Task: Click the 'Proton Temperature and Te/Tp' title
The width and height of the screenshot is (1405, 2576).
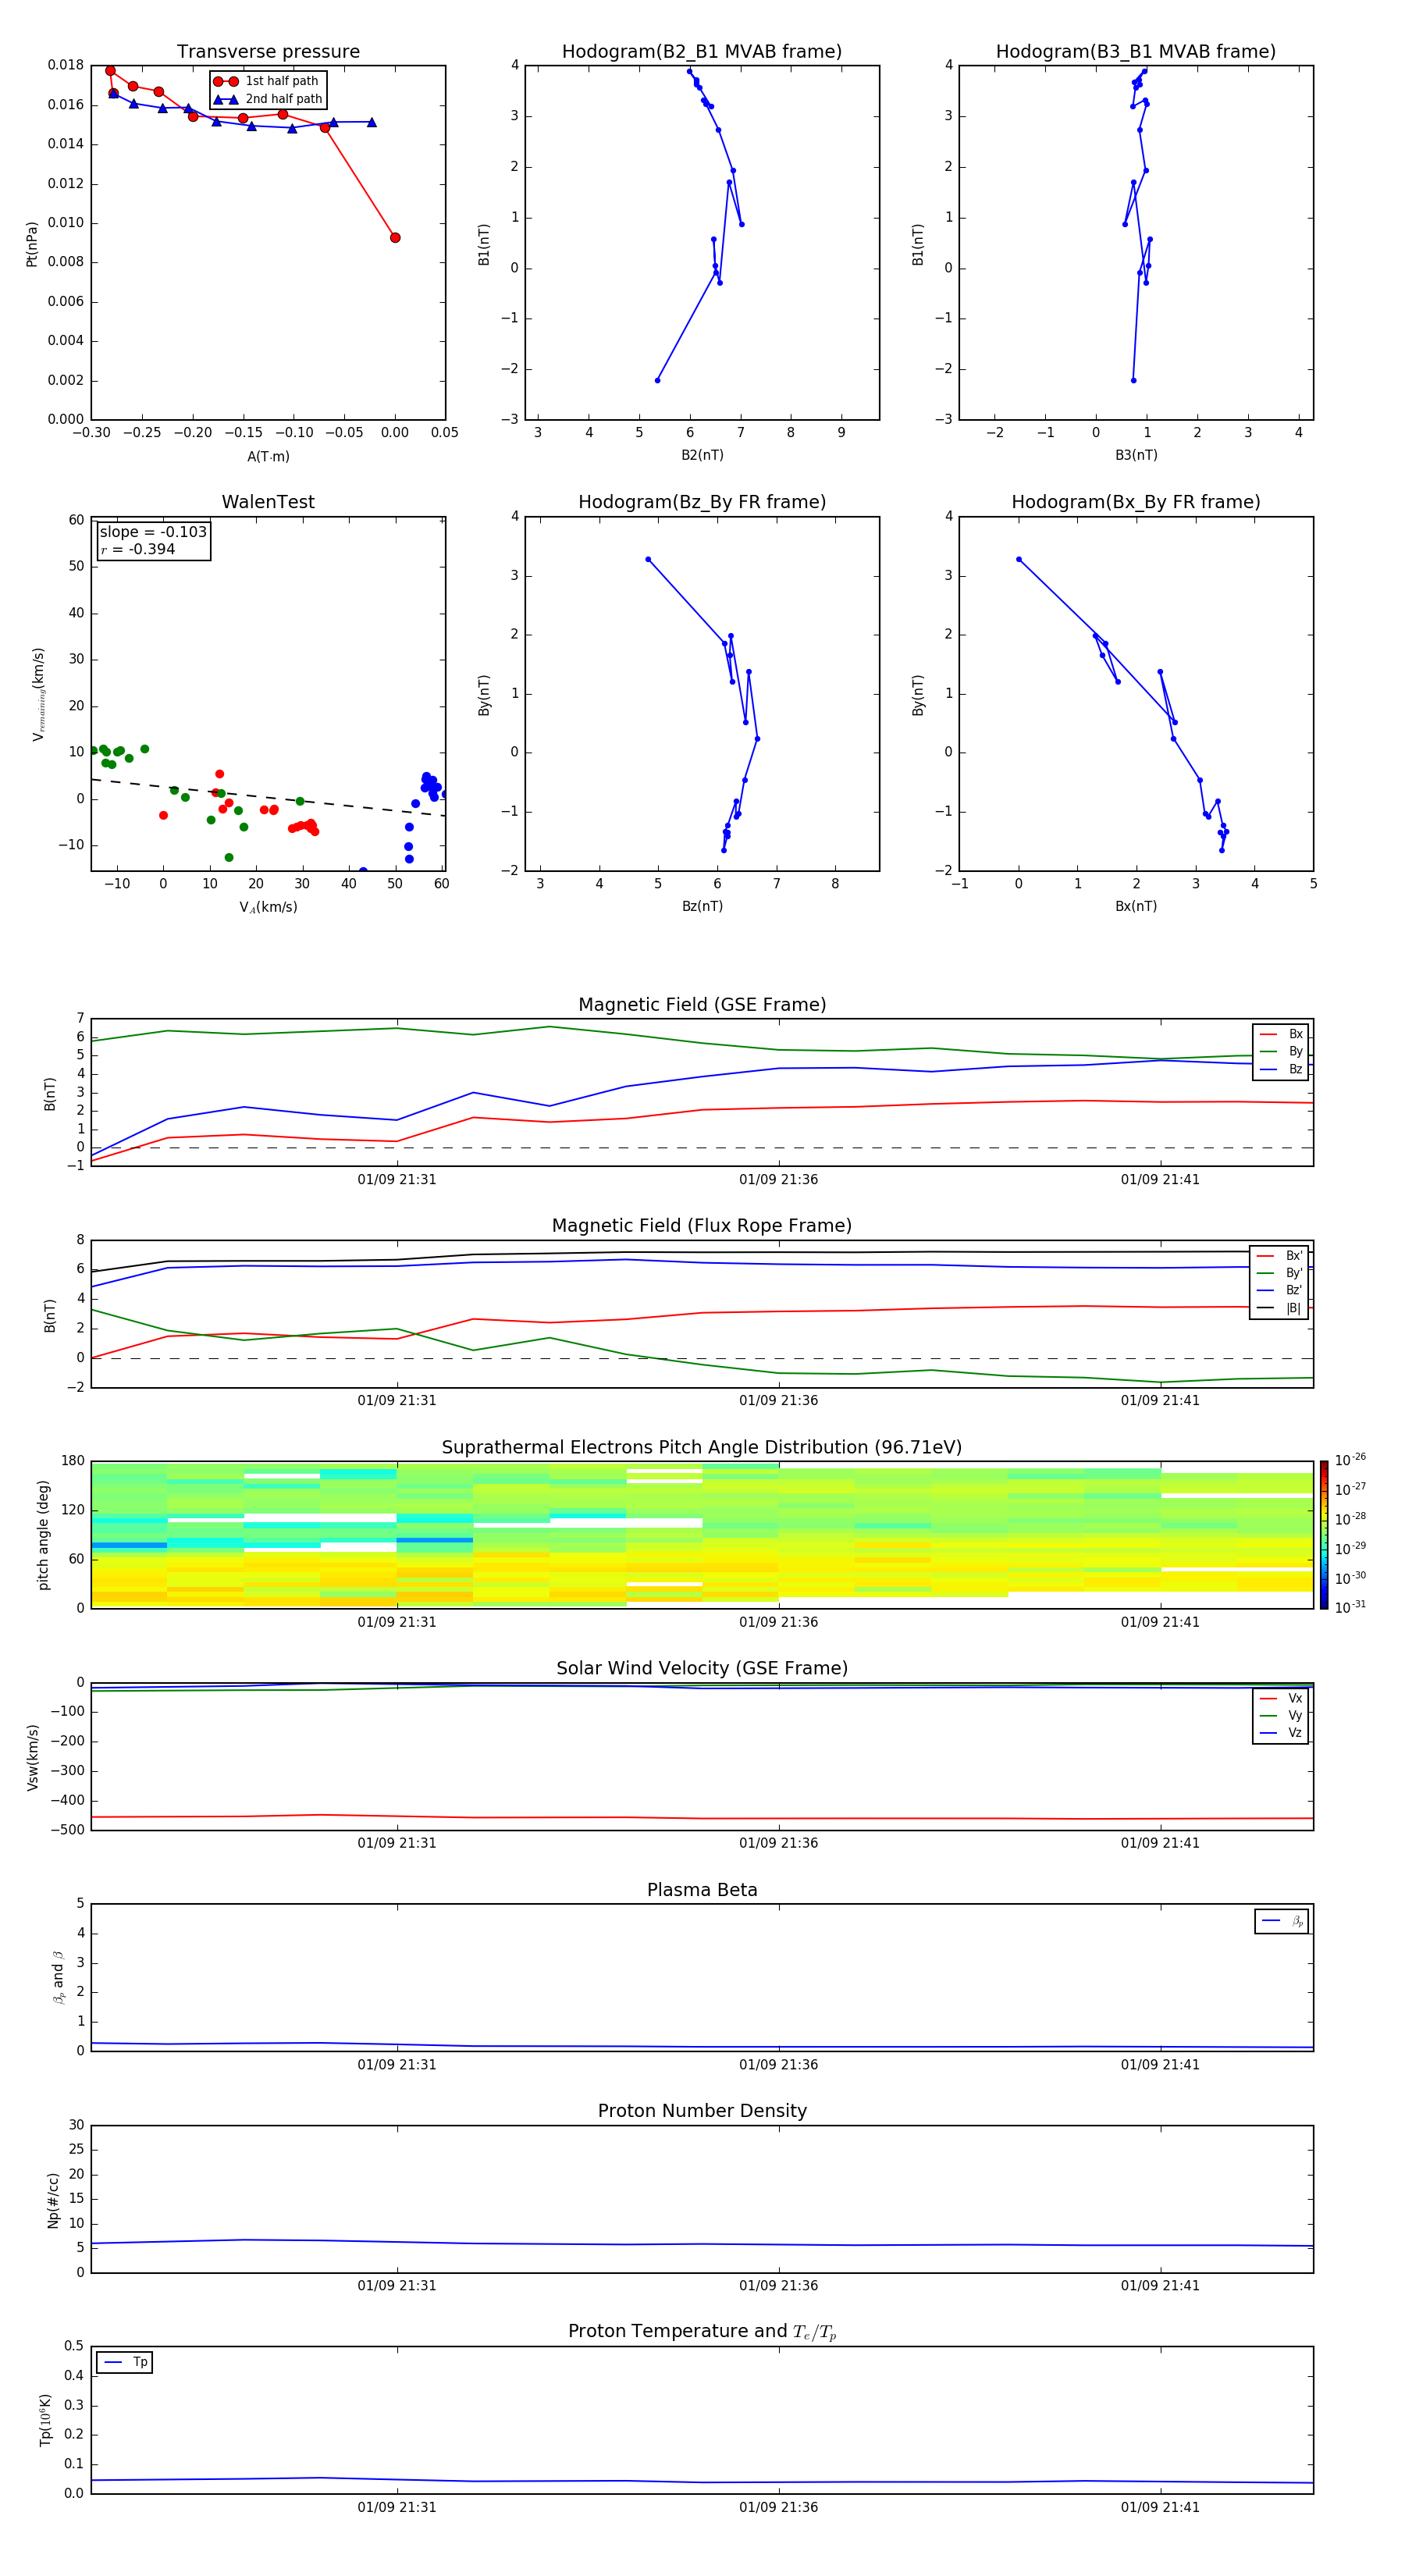Action: click(x=702, y=2332)
